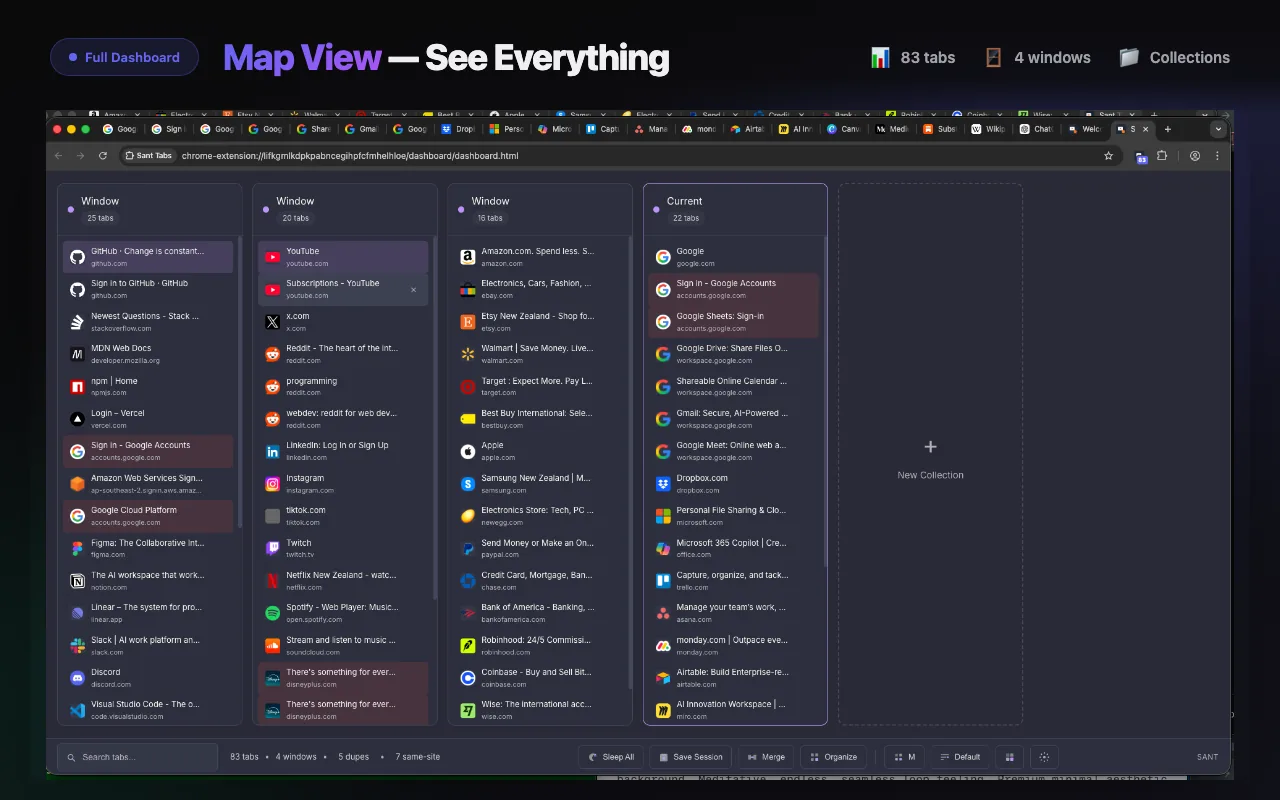Click the Figma tab favicon
1280x800 pixels.
pyautogui.click(x=77, y=548)
